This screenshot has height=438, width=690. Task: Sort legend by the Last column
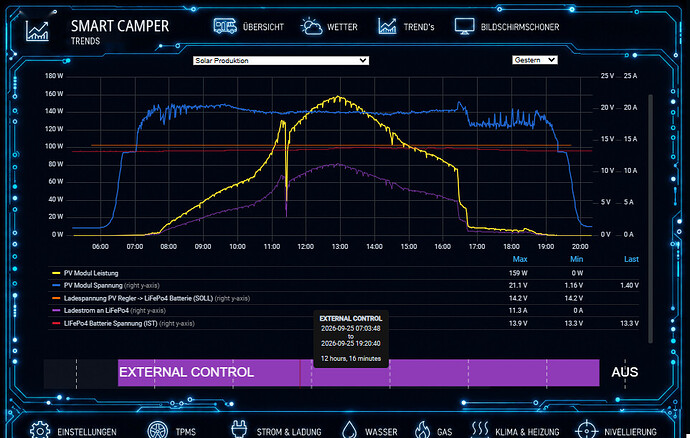click(x=631, y=259)
